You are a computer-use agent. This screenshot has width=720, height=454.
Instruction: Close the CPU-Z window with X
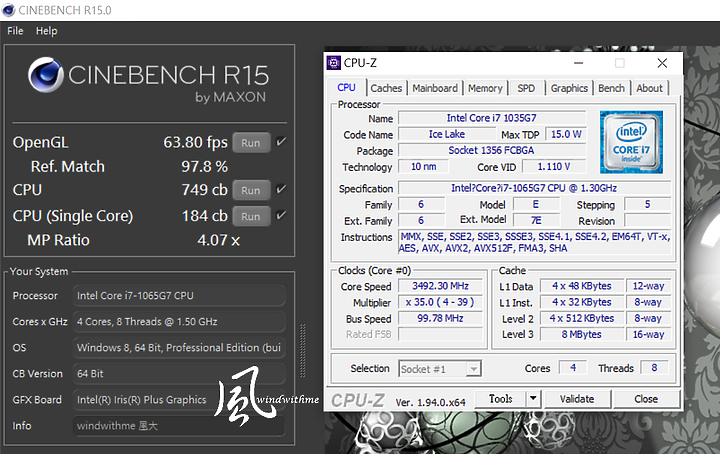pyautogui.click(x=662, y=63)
